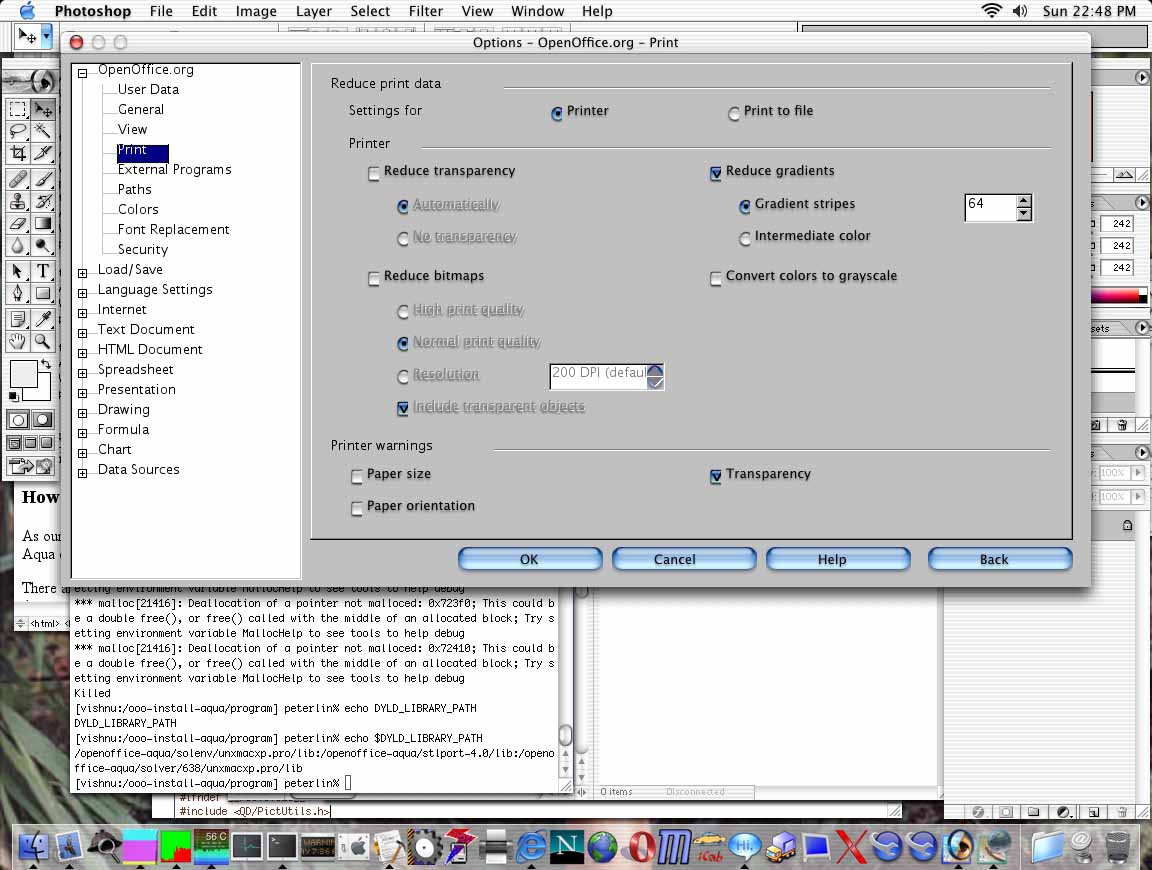Disable the Transparency printer warning

[x=716, y=476]
